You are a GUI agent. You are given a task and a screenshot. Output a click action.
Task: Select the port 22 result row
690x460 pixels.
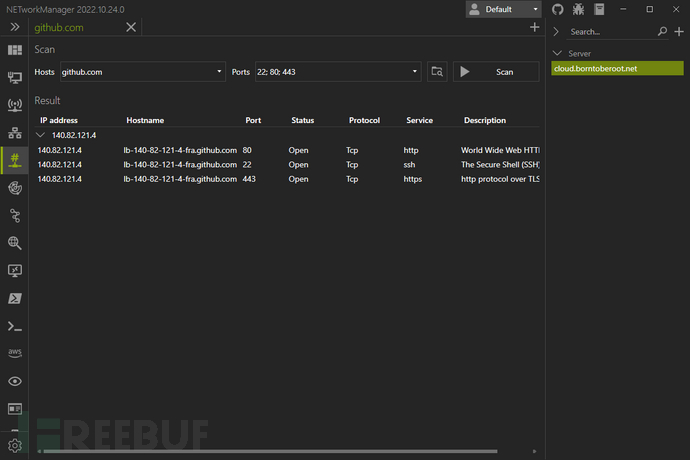[x=287, y=165]
